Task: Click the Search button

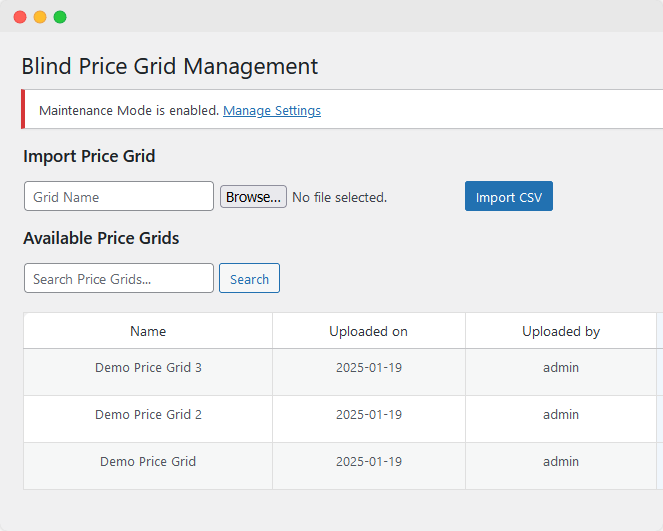Action: coord(249,279)
